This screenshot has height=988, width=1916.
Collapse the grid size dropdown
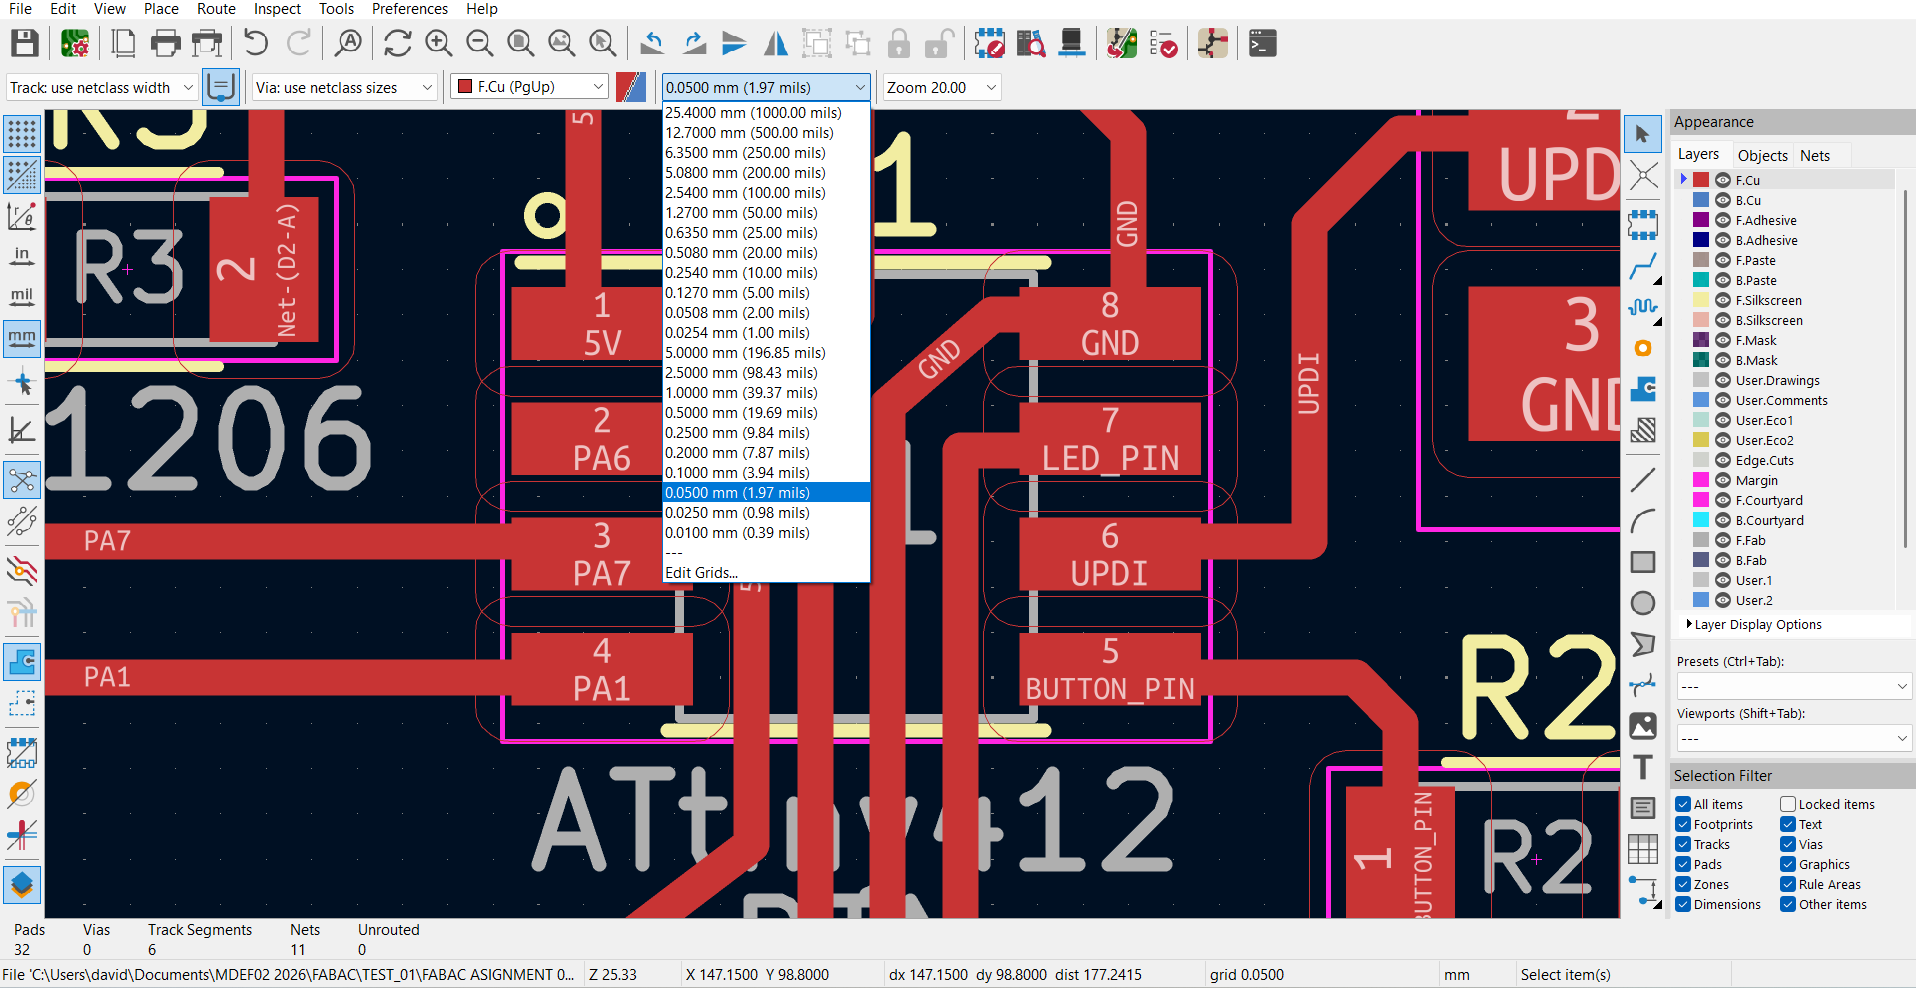(765, 87)
